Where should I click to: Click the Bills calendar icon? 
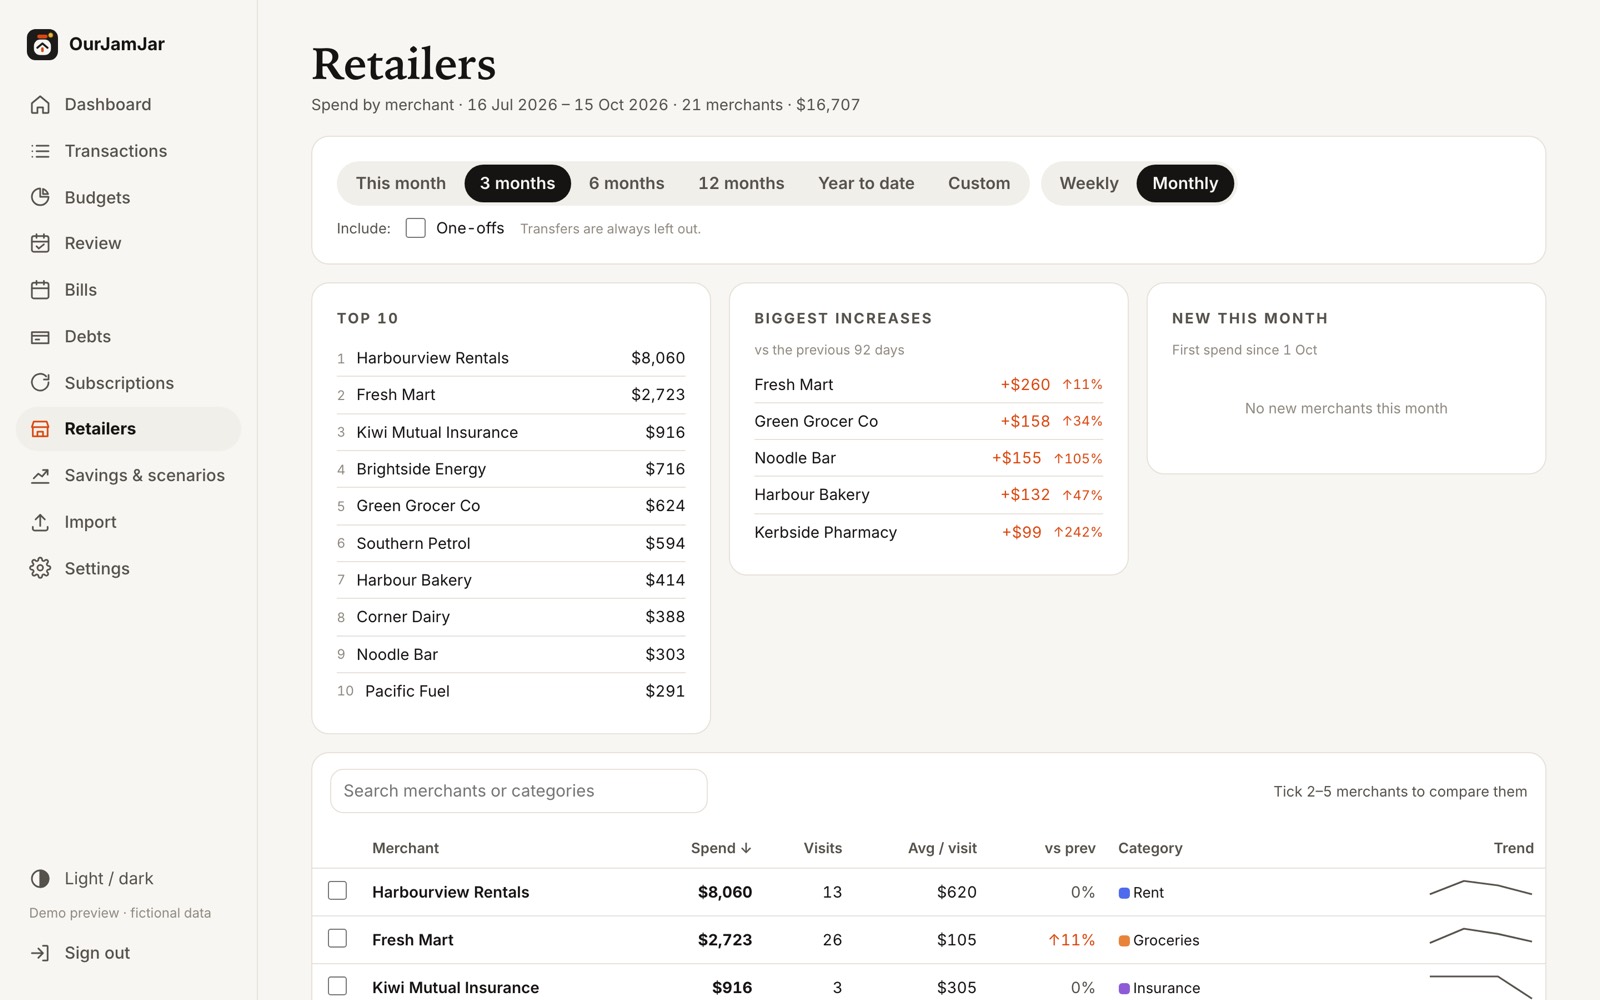pos(40,290)
